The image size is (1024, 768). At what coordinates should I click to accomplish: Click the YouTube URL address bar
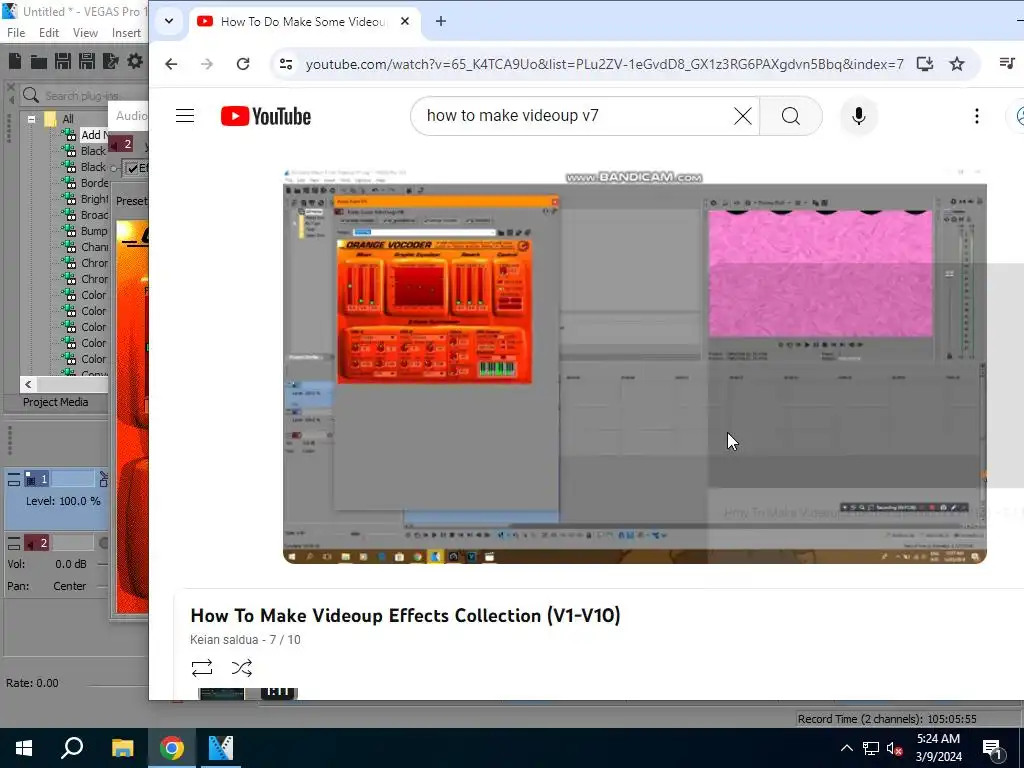(x=604, y=64)
